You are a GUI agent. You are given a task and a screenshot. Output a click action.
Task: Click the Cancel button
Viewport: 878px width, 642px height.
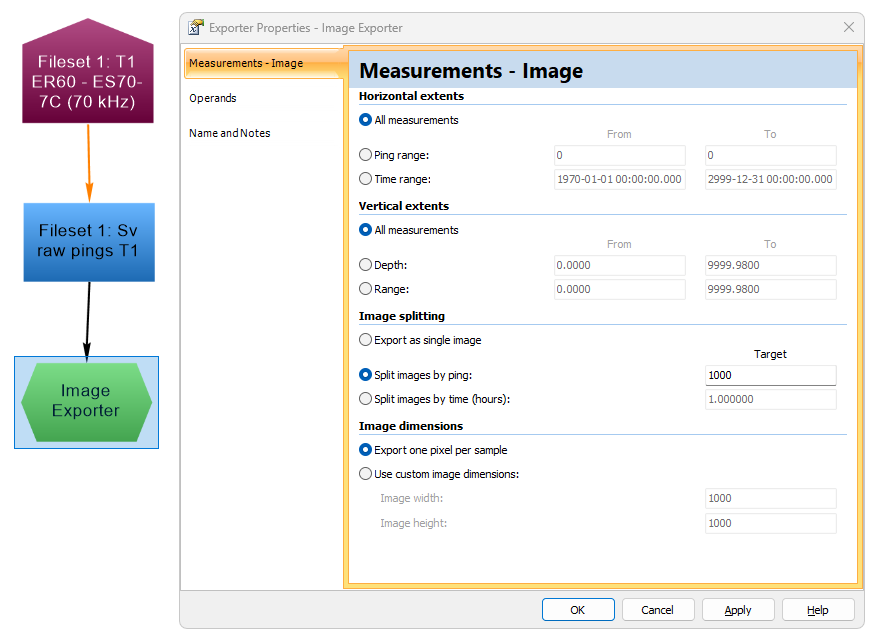pos(658,610)
